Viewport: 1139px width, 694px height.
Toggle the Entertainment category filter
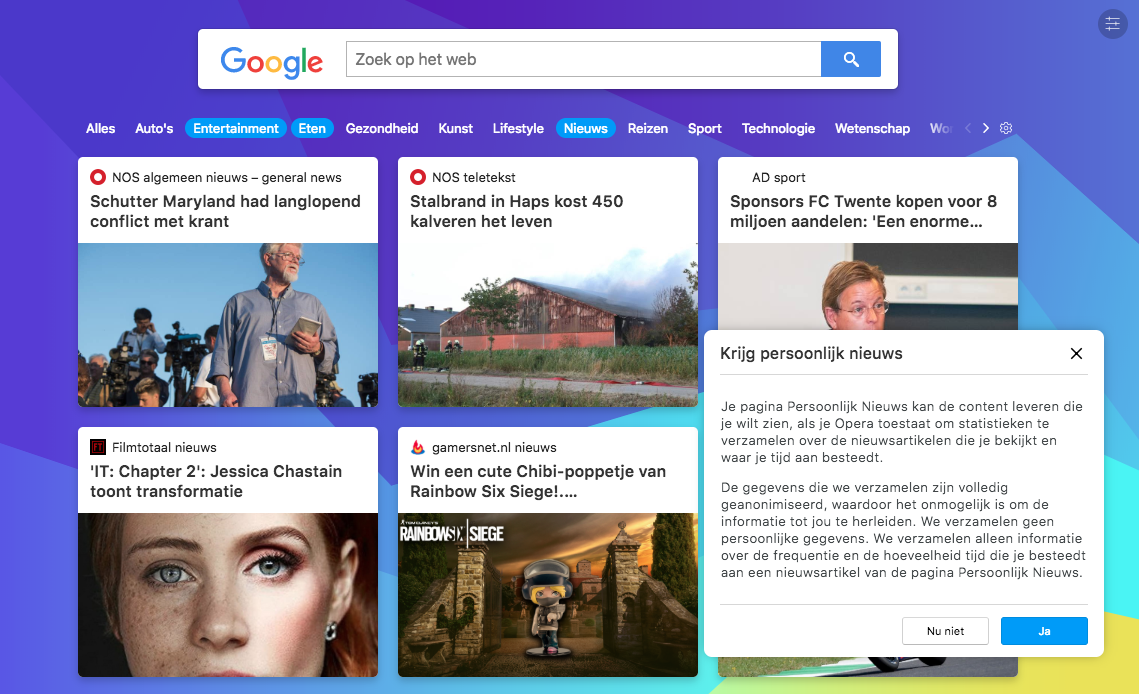[x=236, y=128]
